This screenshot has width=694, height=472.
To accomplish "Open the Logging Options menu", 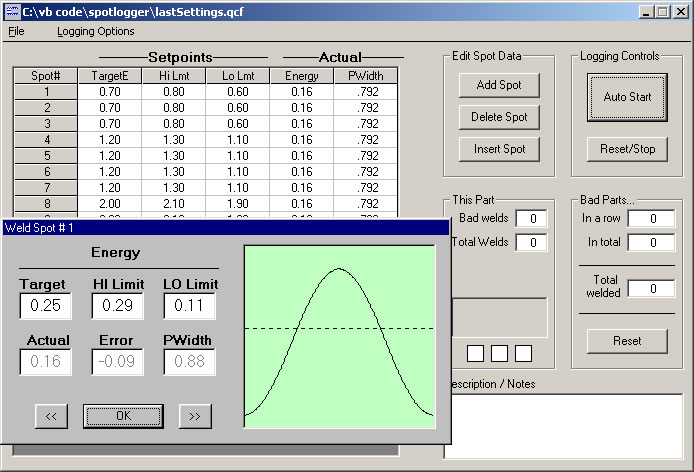I will point(96,31).
